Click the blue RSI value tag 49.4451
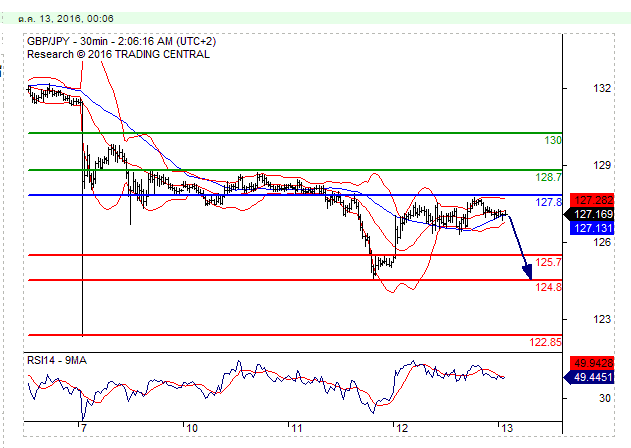The width and height of the screenshot is (631, 448). pos(590,378)
